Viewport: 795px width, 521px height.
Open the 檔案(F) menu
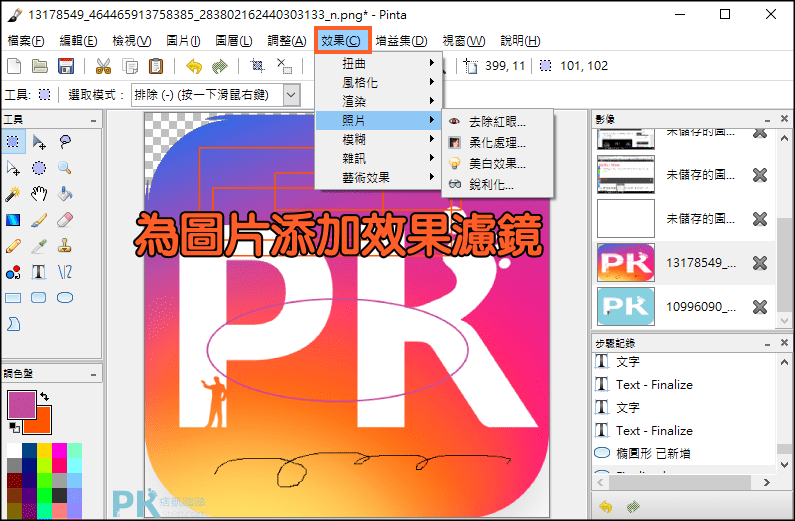point(26,41)
